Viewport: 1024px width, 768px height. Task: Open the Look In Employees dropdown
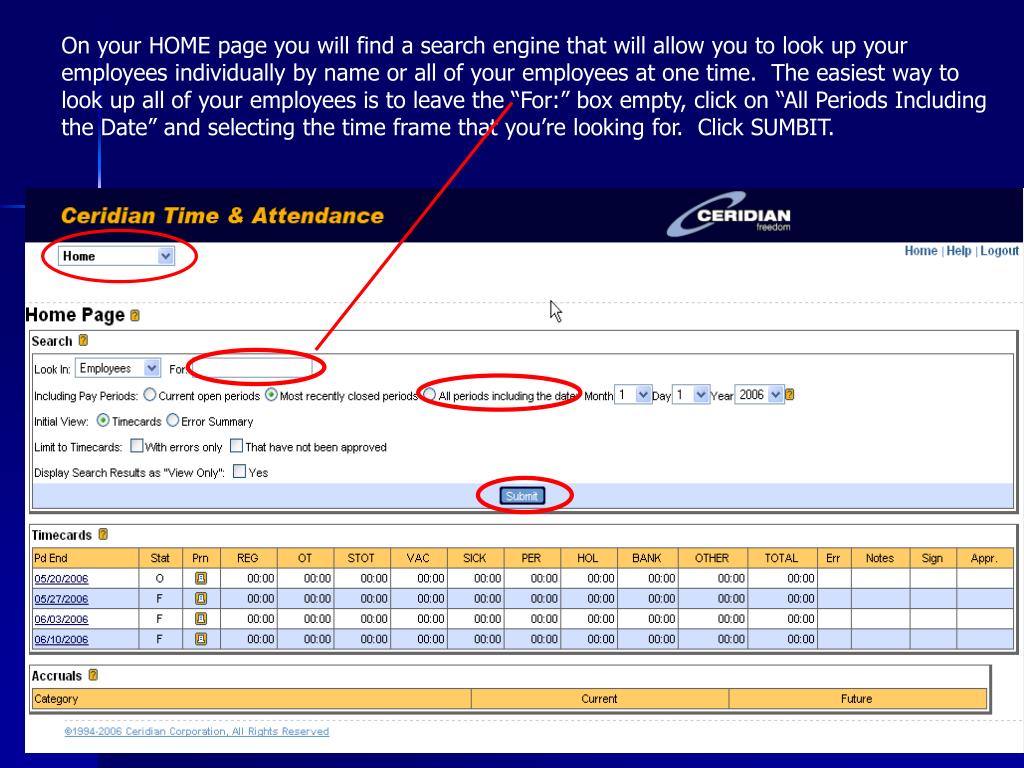point(118,368)
